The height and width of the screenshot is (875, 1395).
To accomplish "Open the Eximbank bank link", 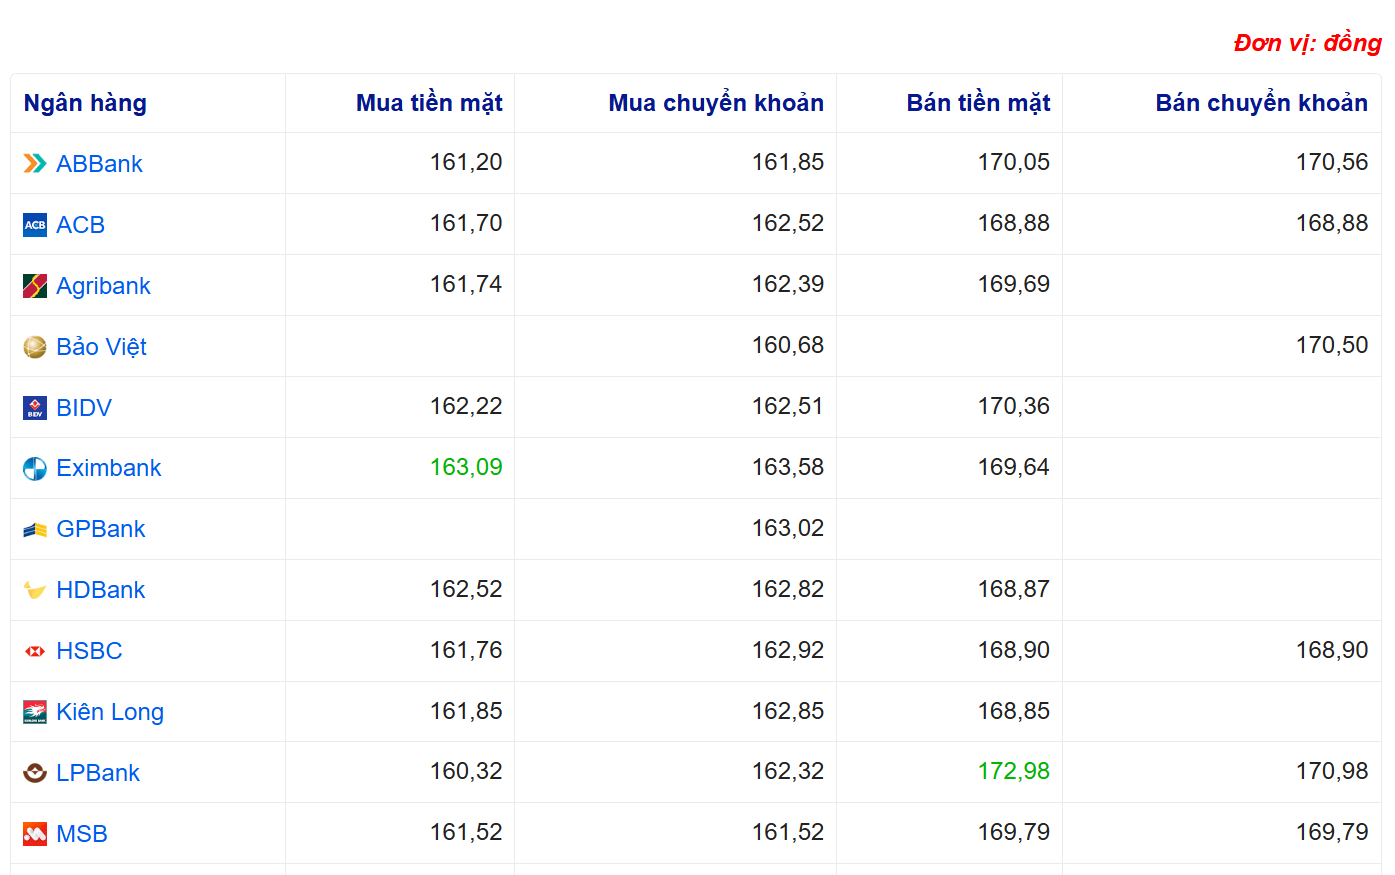I will (108, 468).
